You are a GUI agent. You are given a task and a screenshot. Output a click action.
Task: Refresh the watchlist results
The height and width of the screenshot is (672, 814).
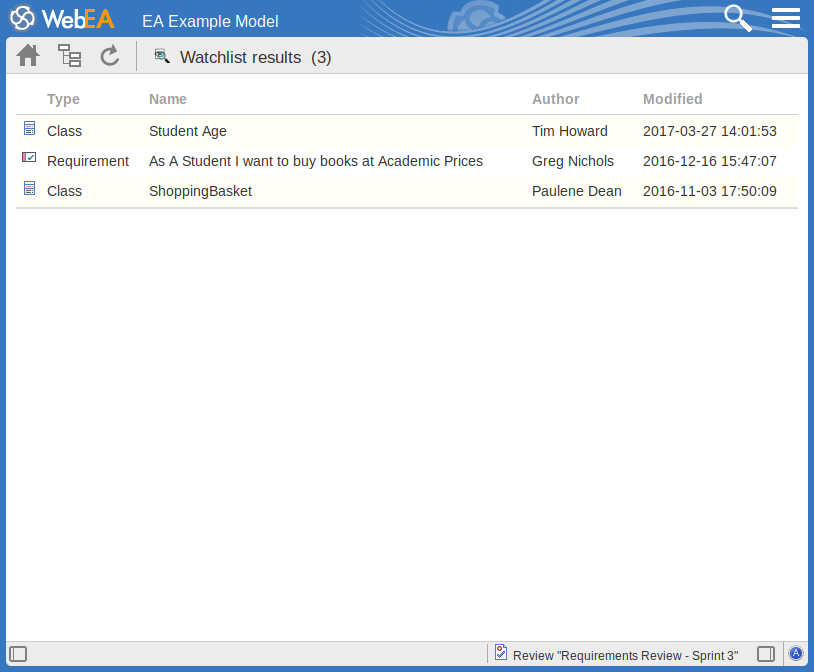tap(110, 56)
